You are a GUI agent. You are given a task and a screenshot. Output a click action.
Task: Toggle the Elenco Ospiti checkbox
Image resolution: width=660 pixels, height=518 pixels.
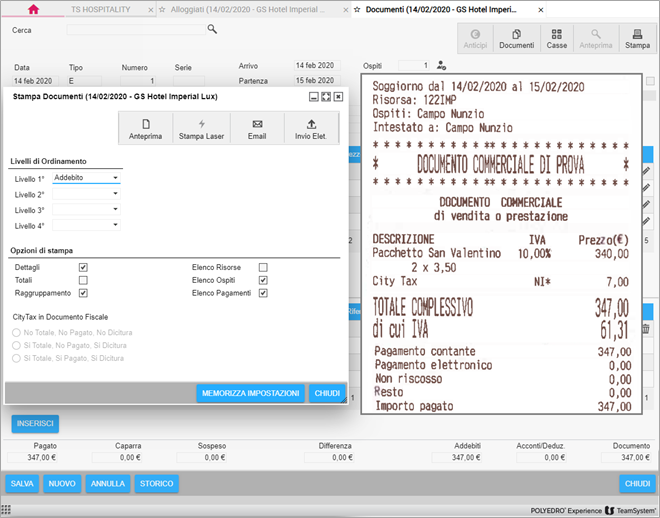tap(263, 280)
